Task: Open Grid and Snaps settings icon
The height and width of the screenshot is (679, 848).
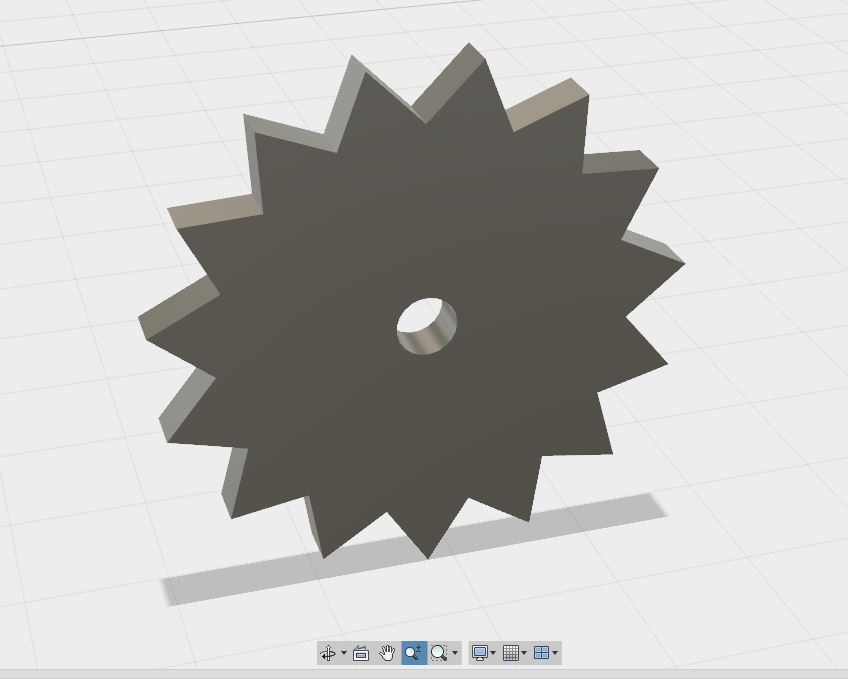Action: point(511,653)
